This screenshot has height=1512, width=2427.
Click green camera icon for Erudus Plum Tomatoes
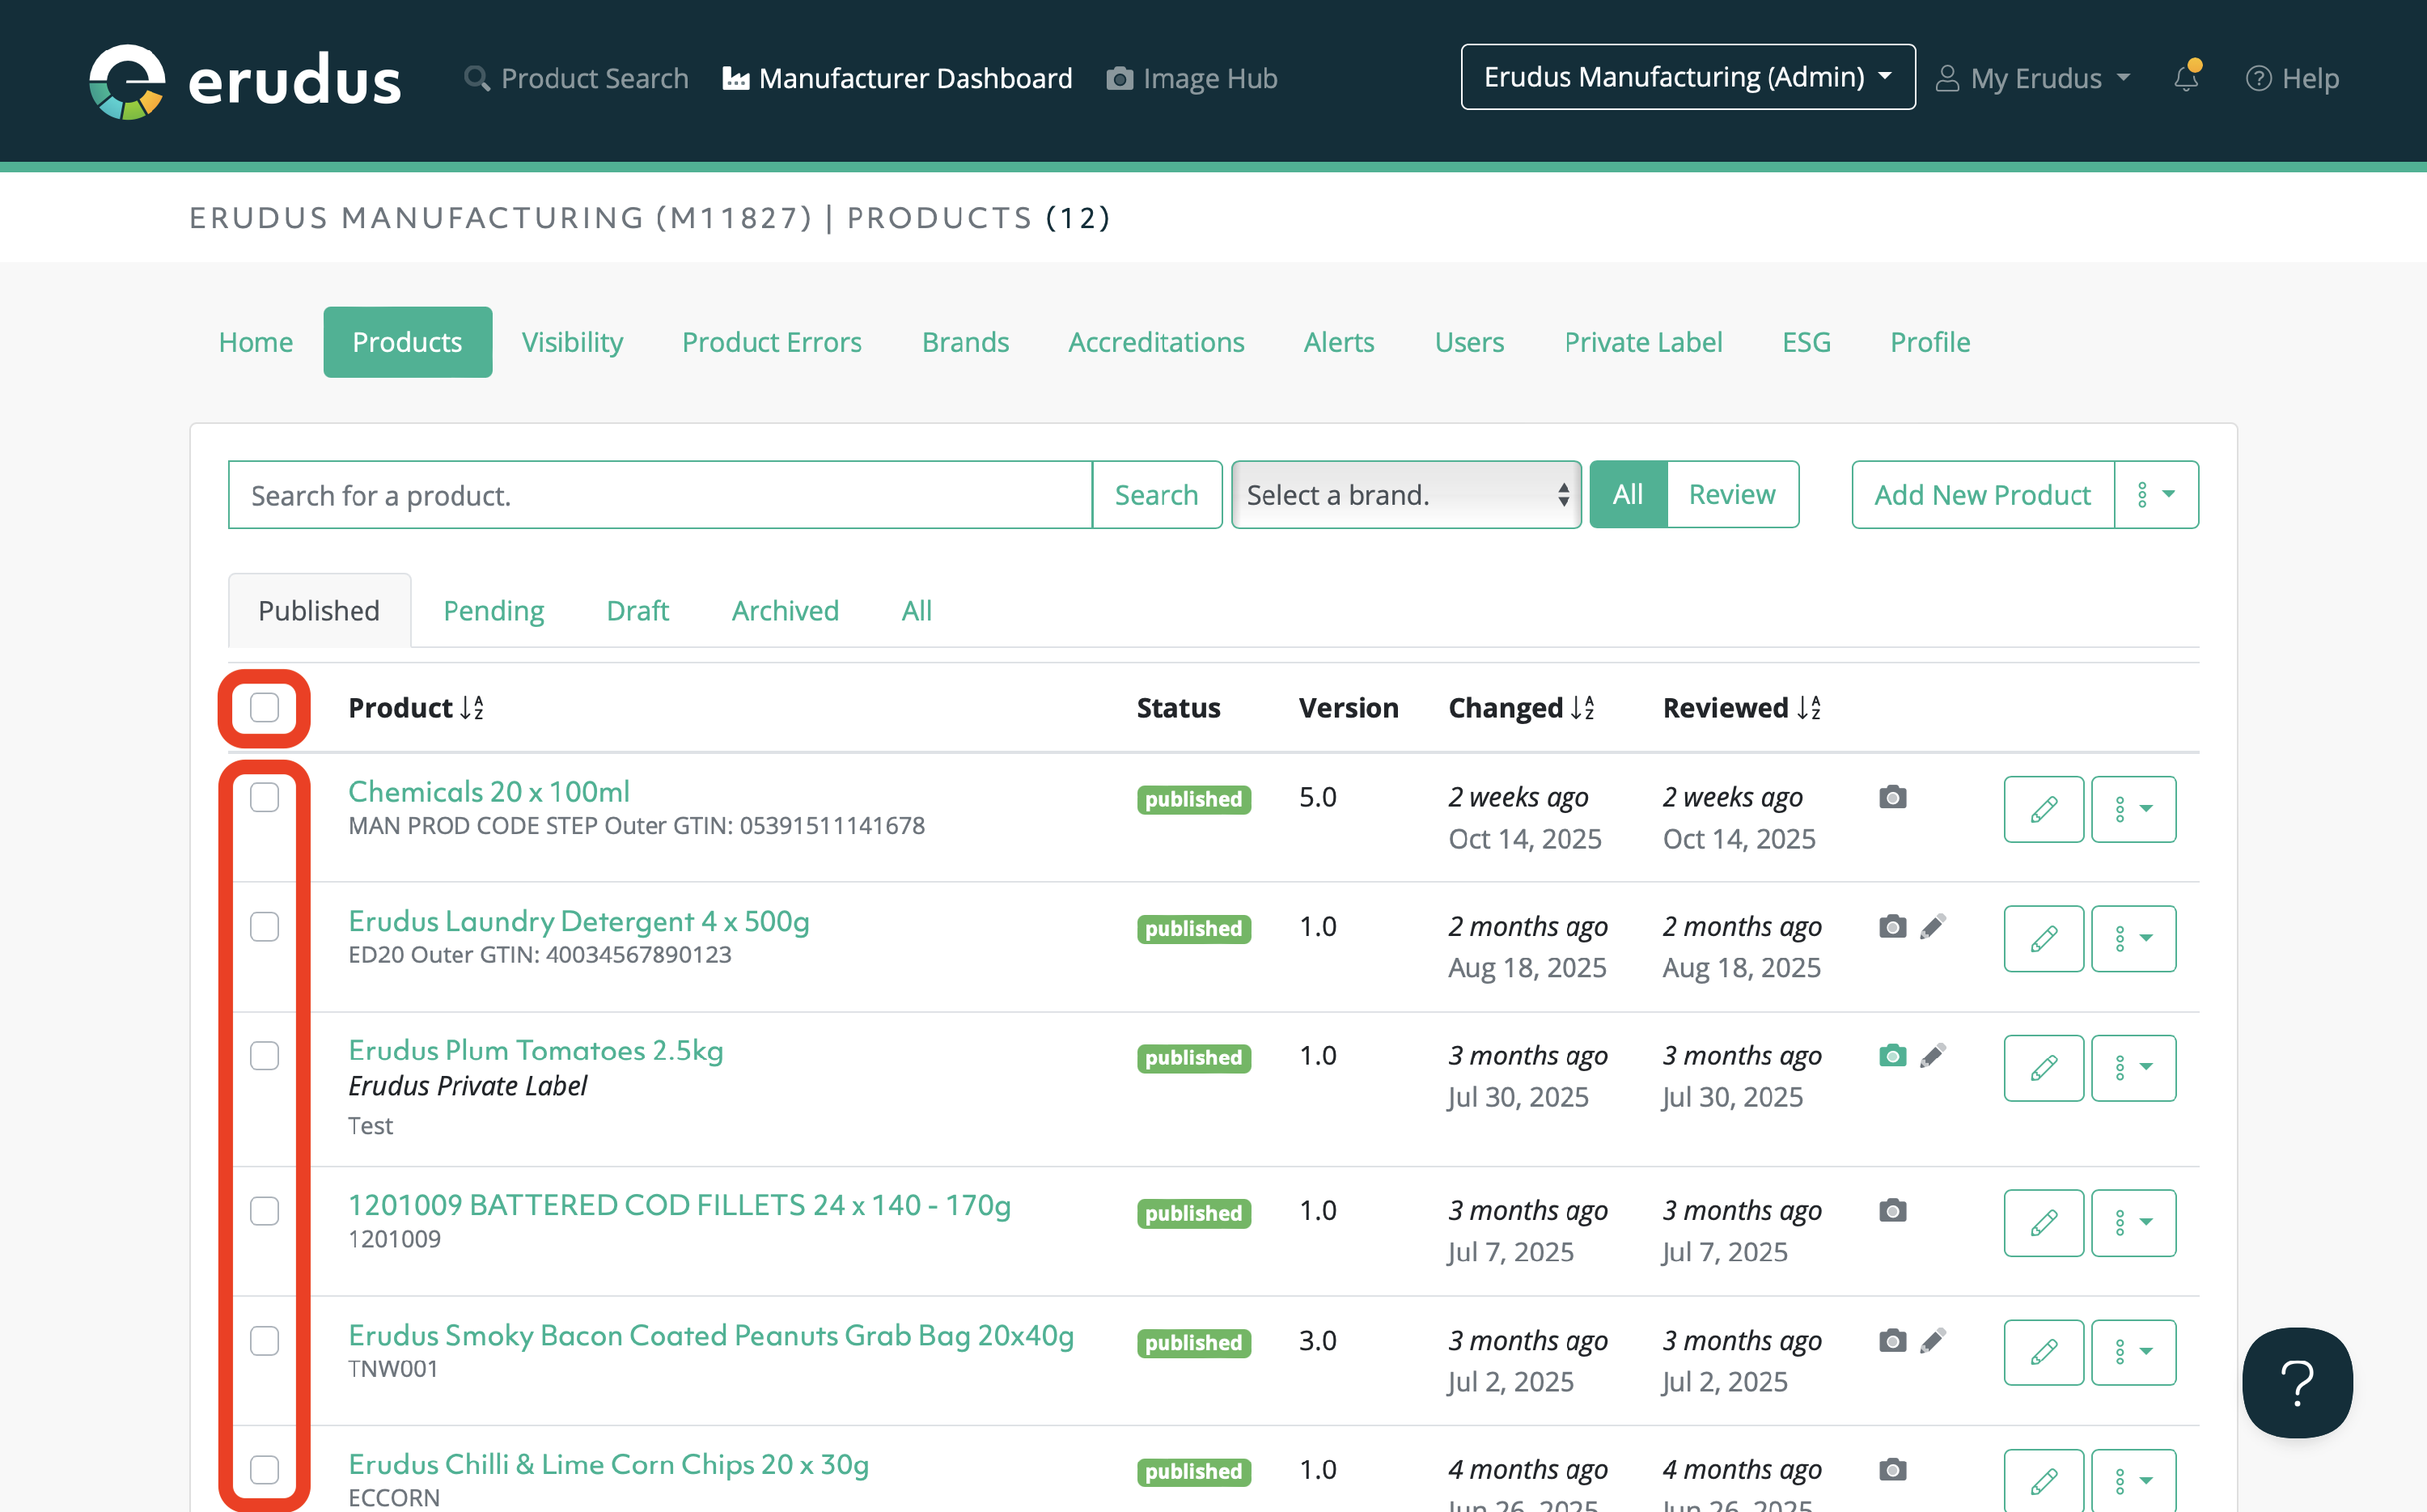click(1892, 1055)
